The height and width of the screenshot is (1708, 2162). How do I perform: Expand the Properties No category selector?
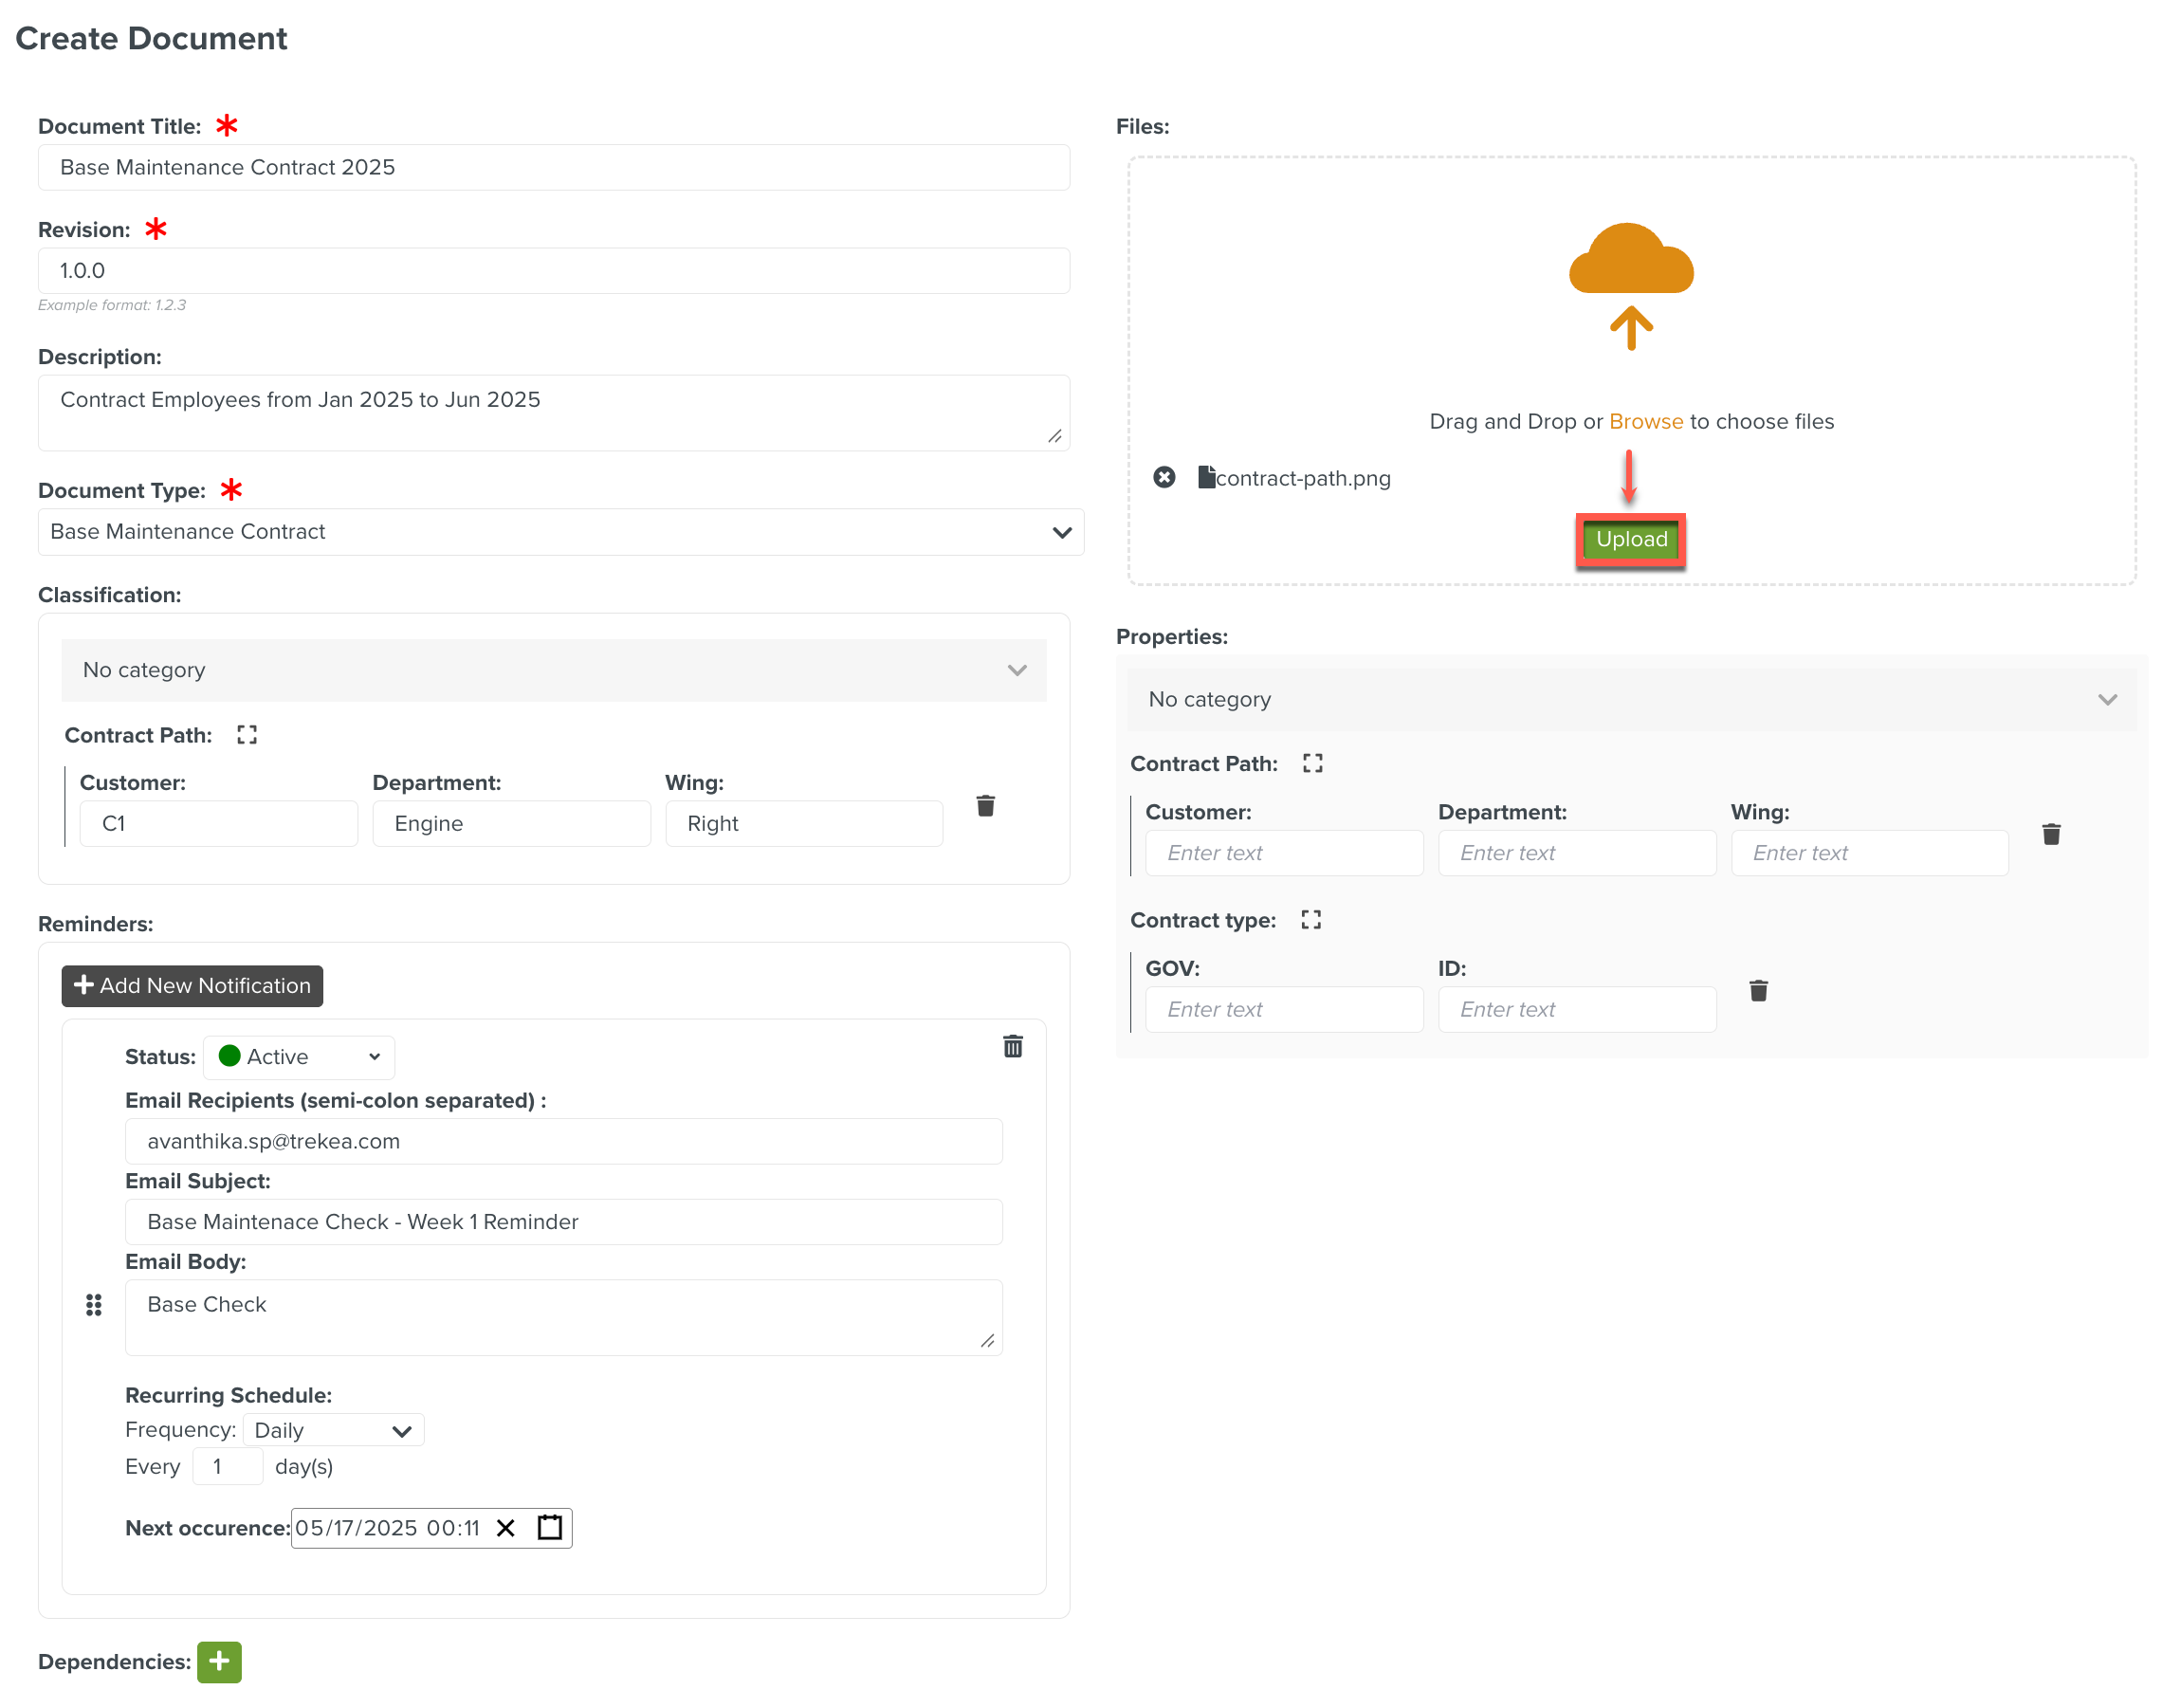tap(1630, 699)
